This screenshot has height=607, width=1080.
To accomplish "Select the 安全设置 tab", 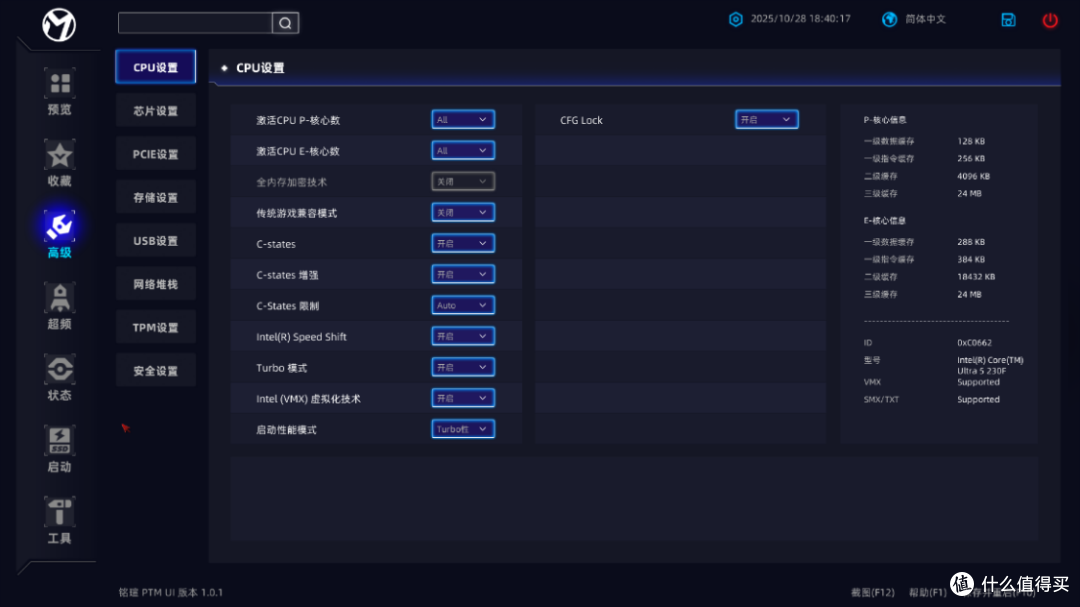I will coord(156,371).
